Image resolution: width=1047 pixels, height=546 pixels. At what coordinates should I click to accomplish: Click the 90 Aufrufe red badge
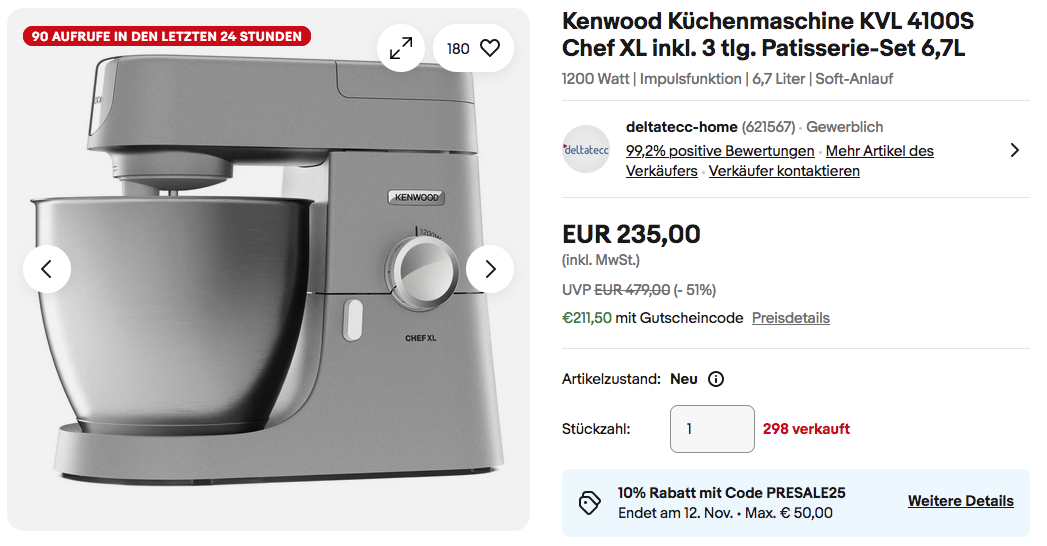click(167, 37)
